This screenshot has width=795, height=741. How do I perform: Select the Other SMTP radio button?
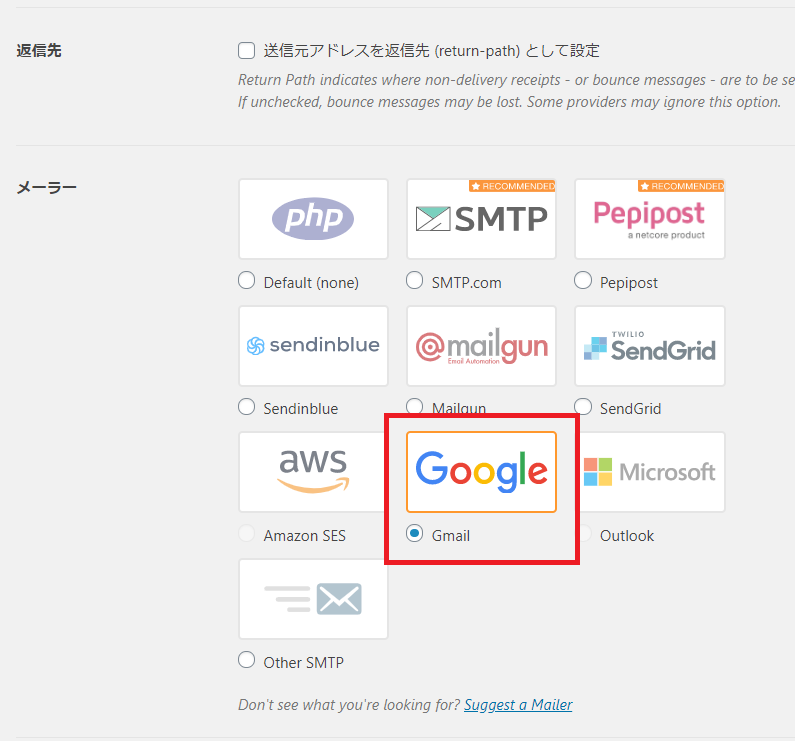click(x=246, y=660)
